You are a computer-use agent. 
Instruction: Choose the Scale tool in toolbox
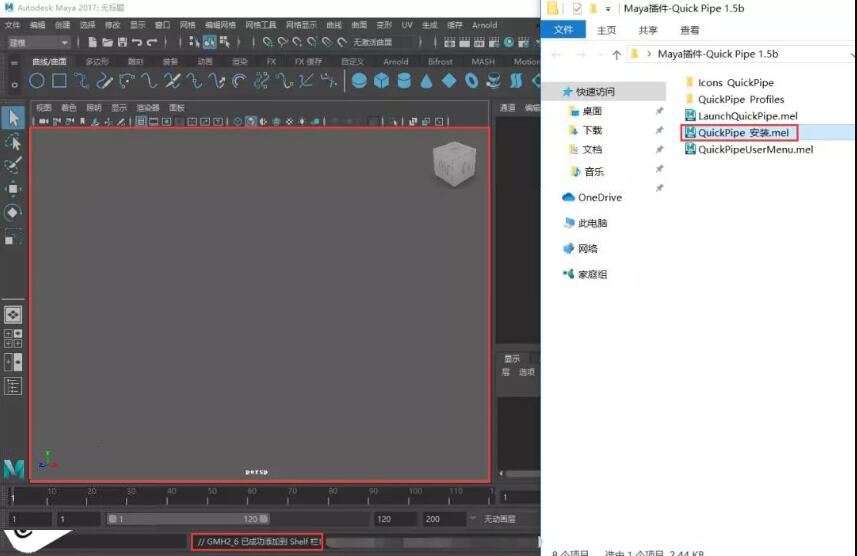[13, 236]
